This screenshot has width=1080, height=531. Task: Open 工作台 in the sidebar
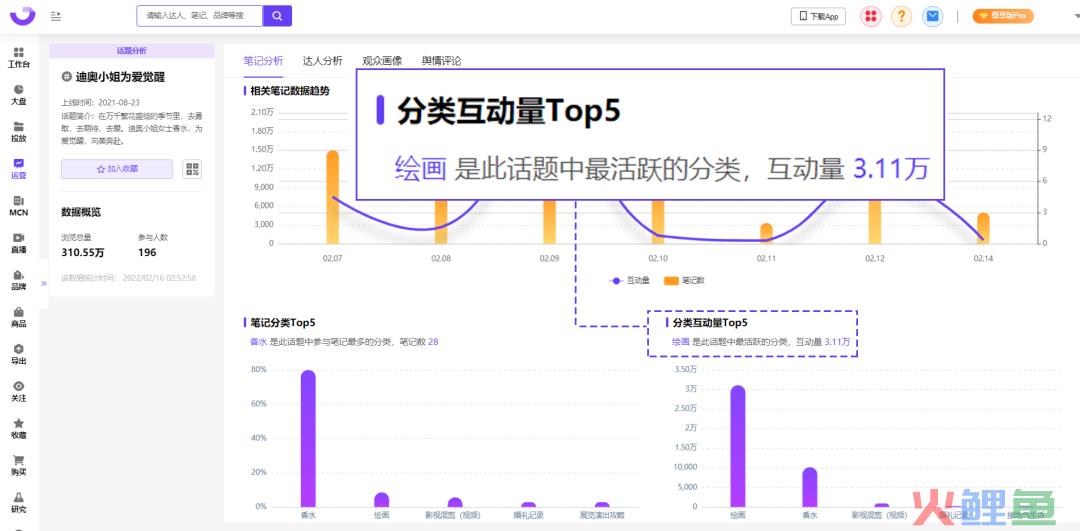[x=19, y=58]
